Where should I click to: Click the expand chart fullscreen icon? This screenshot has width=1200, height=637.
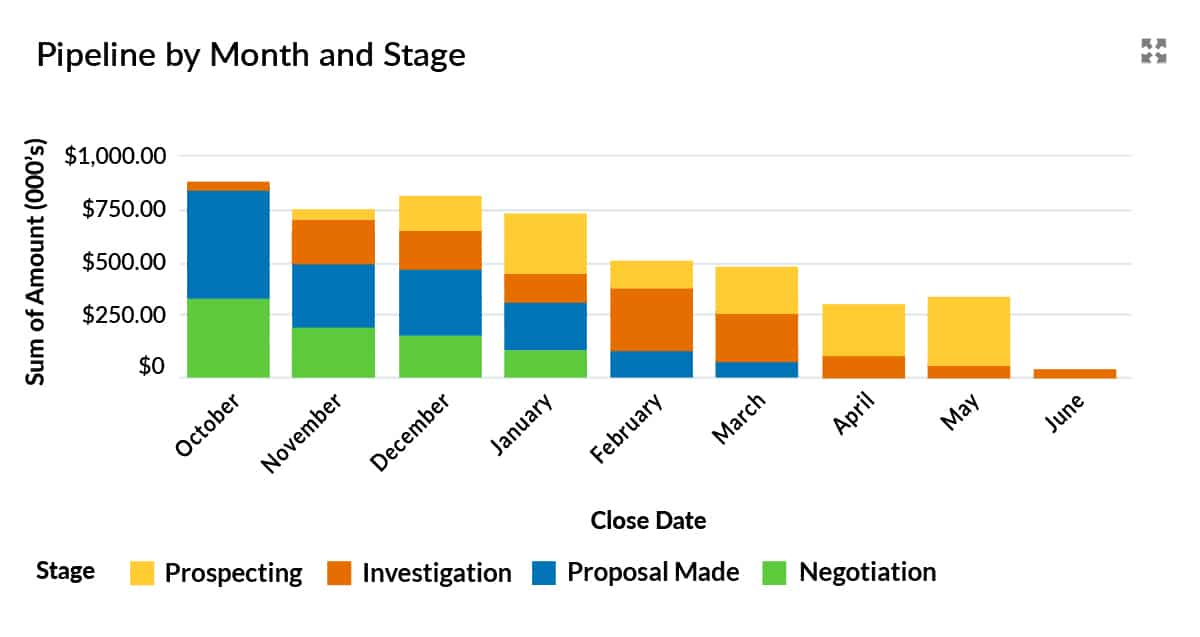(1154, 52)
